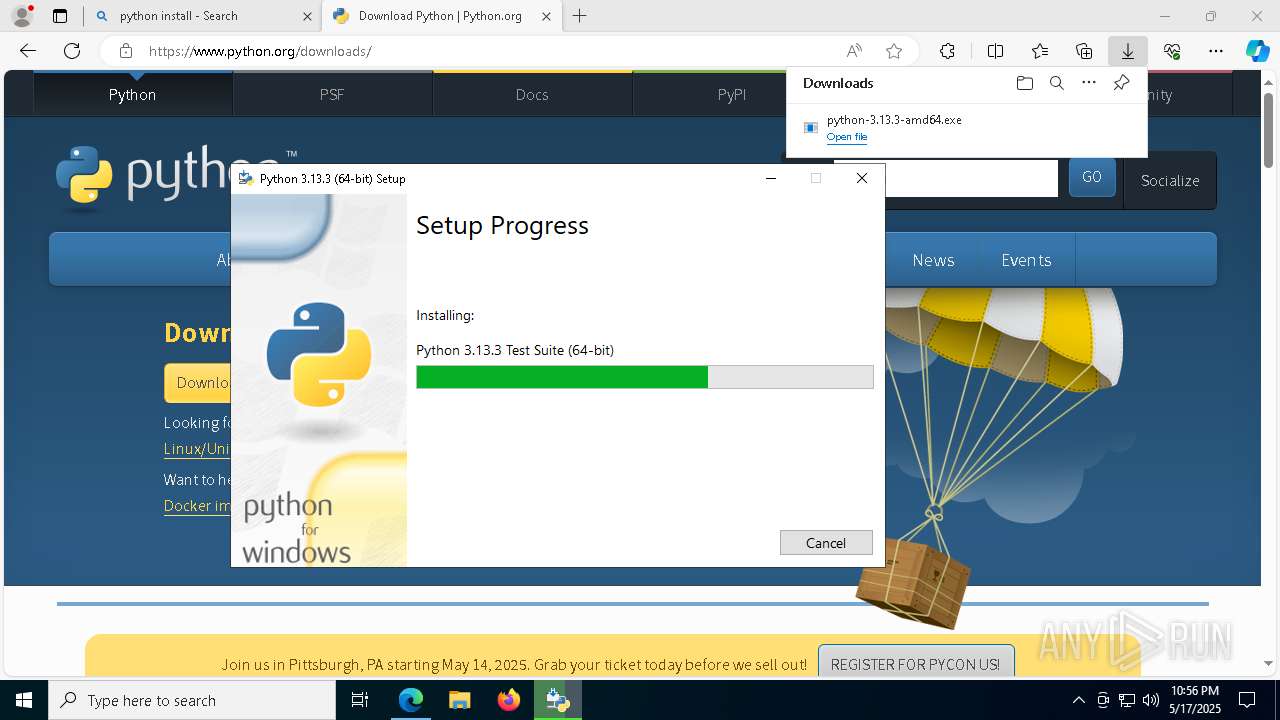This screenshot has width=1280, height=720.
Task: Click the Setup Progress installation bar
Action: click(x=645, y=377)
